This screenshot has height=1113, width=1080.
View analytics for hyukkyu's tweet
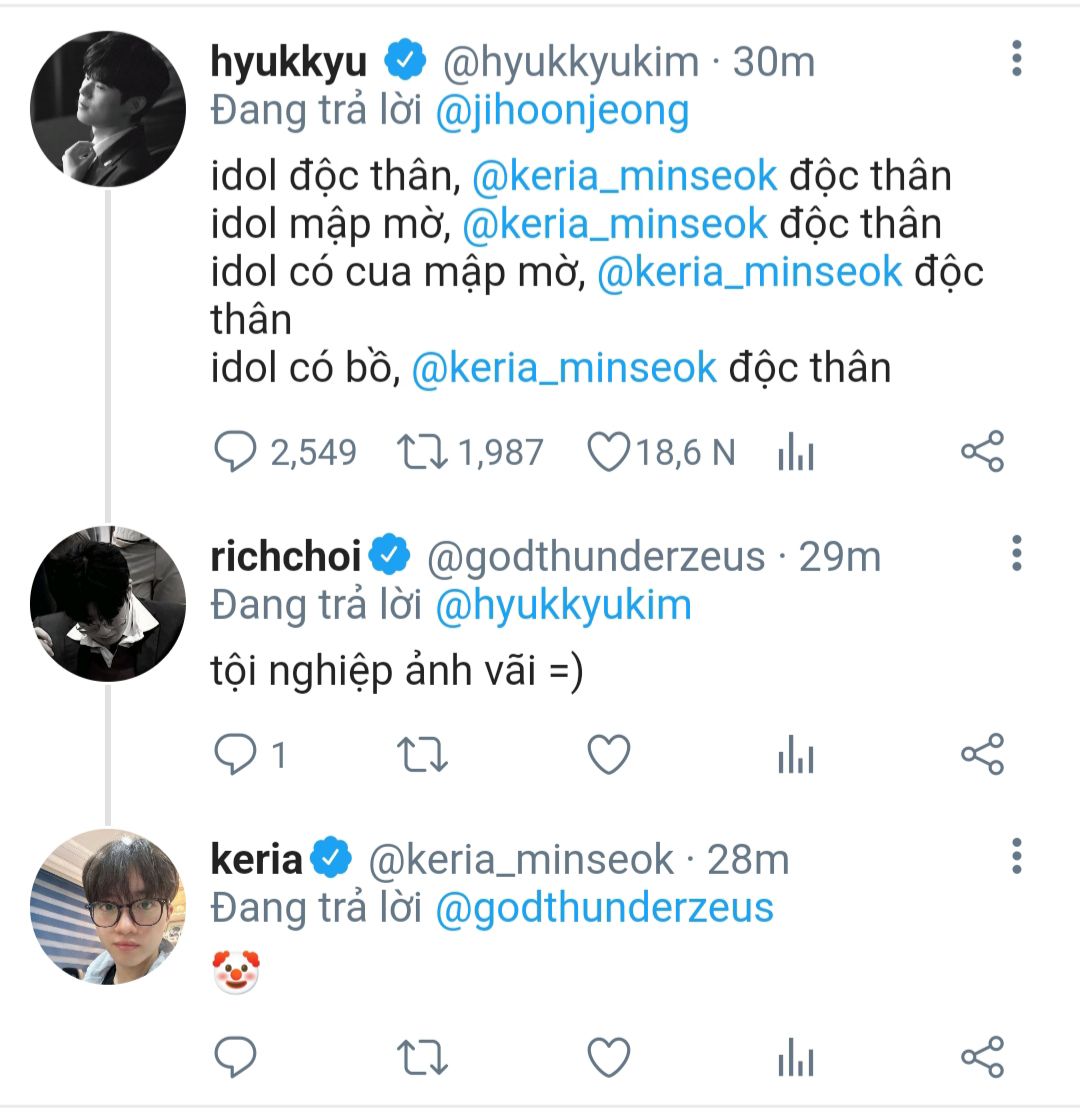pos(796,454)
